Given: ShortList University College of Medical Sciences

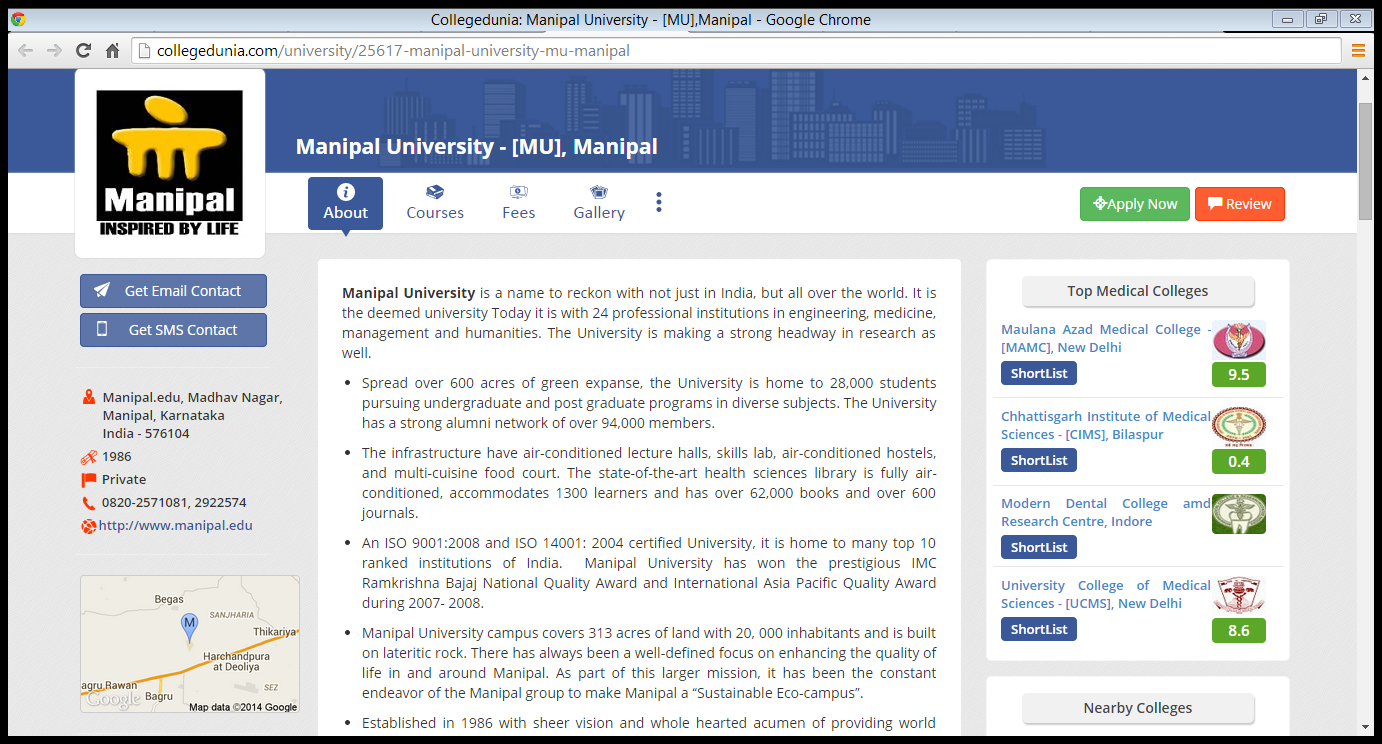Looking at the screenshot, I should [1038, 629].
